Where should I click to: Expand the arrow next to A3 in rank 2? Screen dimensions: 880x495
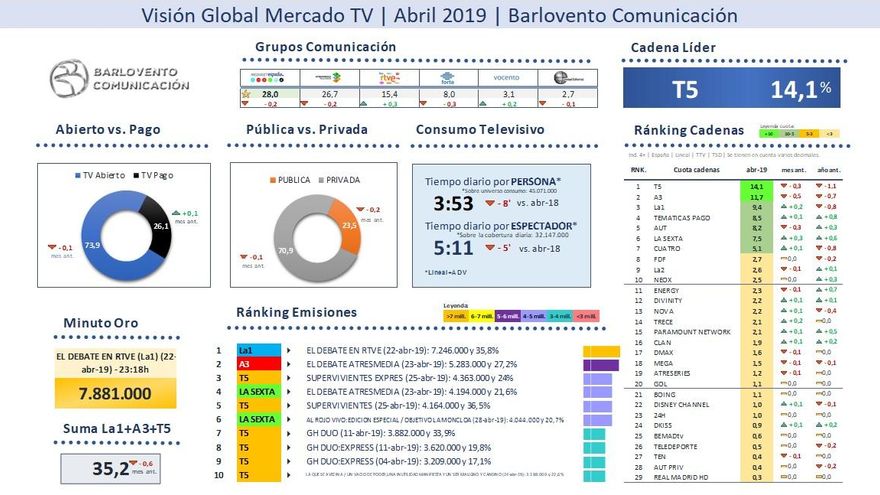[288, 365]
